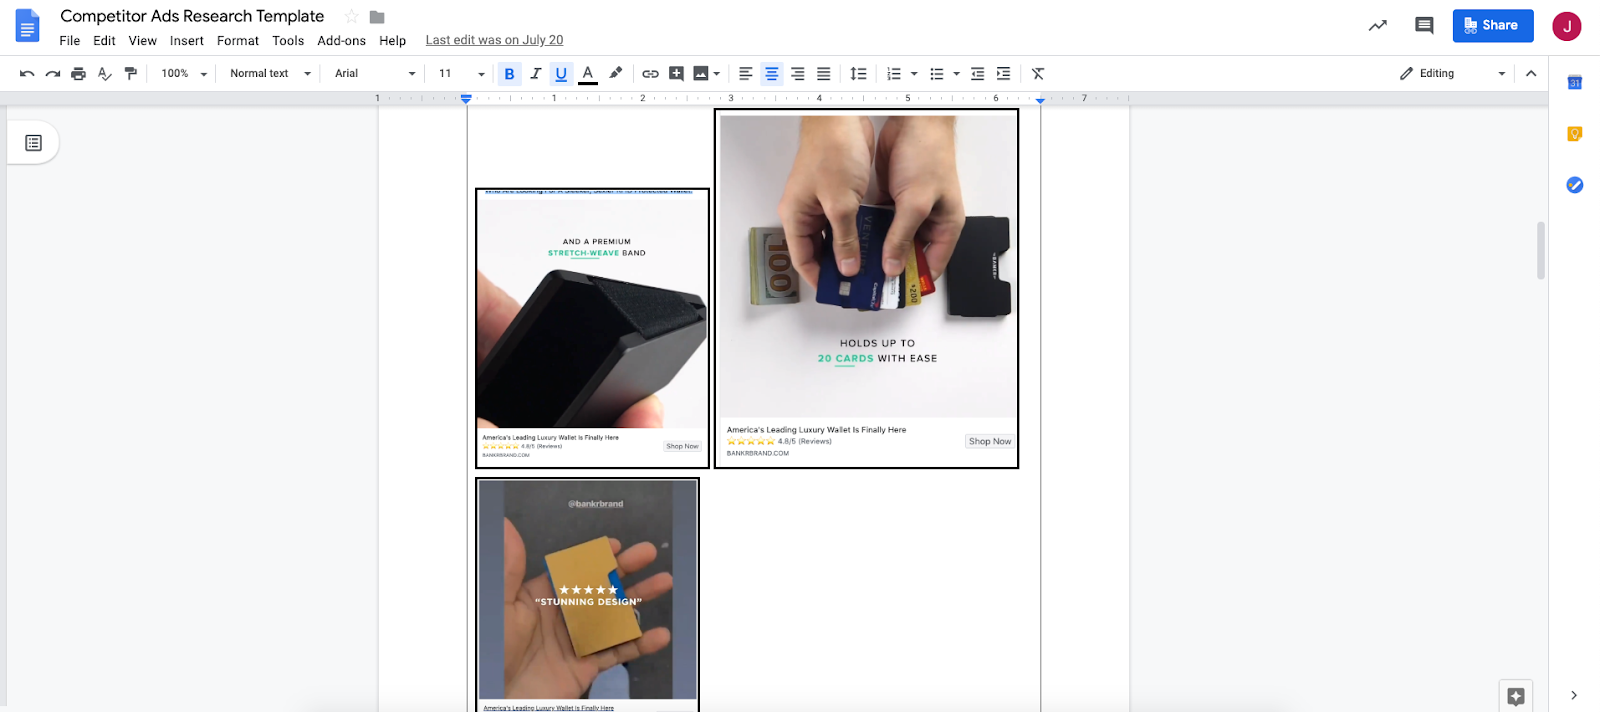
Task: Add a comment from the toolbar
Action: click(676, 73)
